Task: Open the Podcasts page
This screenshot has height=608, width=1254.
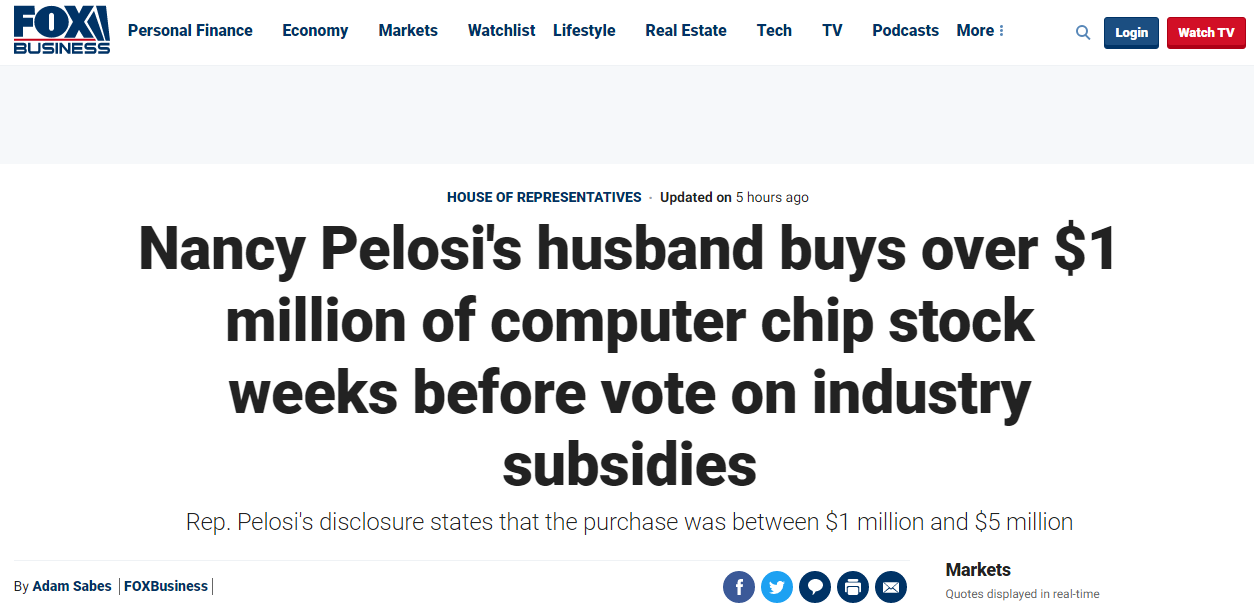Action: pos(905,31)
